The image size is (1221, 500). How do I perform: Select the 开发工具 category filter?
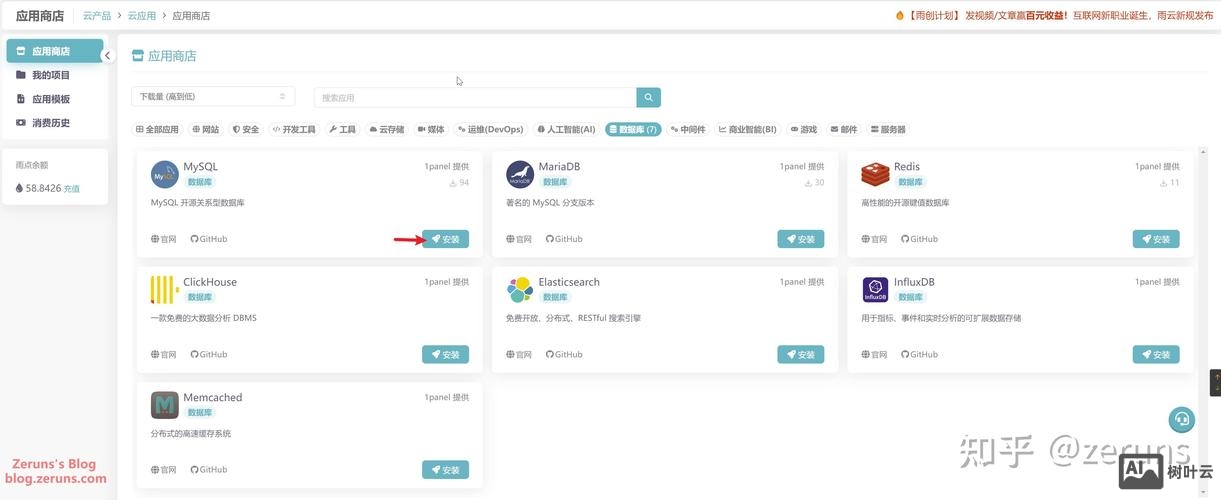294,129
